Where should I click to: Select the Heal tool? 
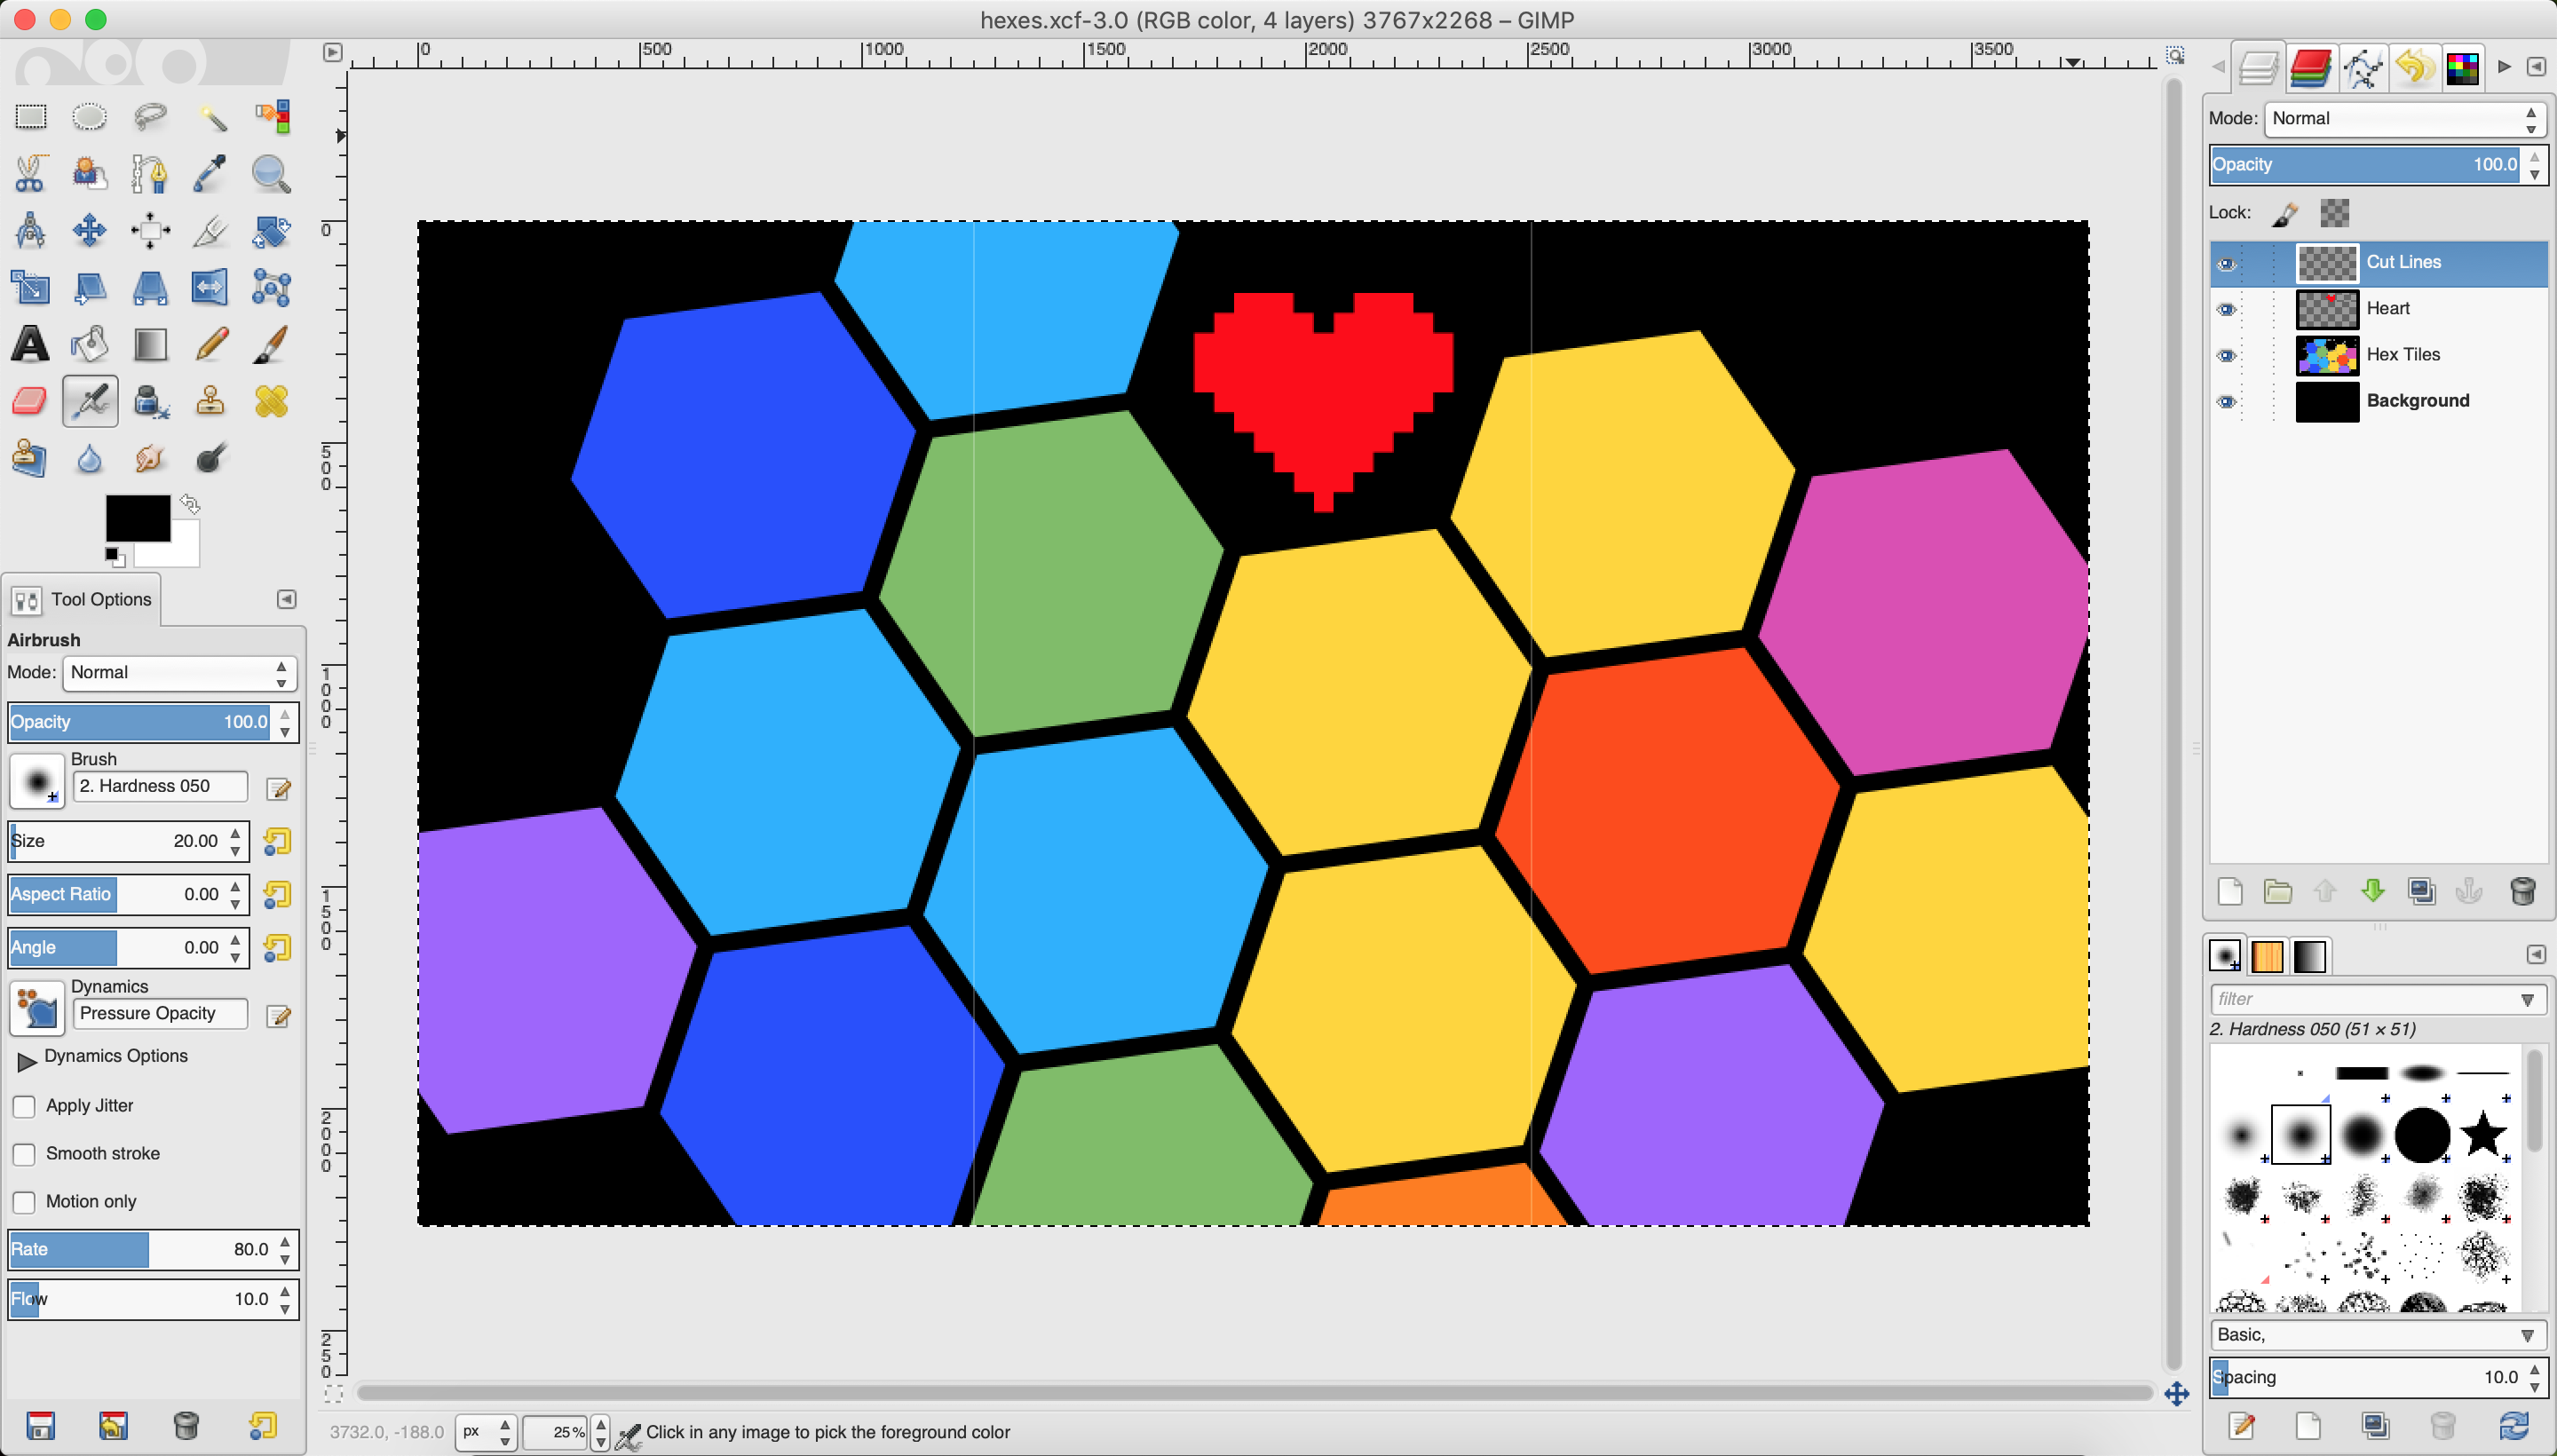pos(271,402)
